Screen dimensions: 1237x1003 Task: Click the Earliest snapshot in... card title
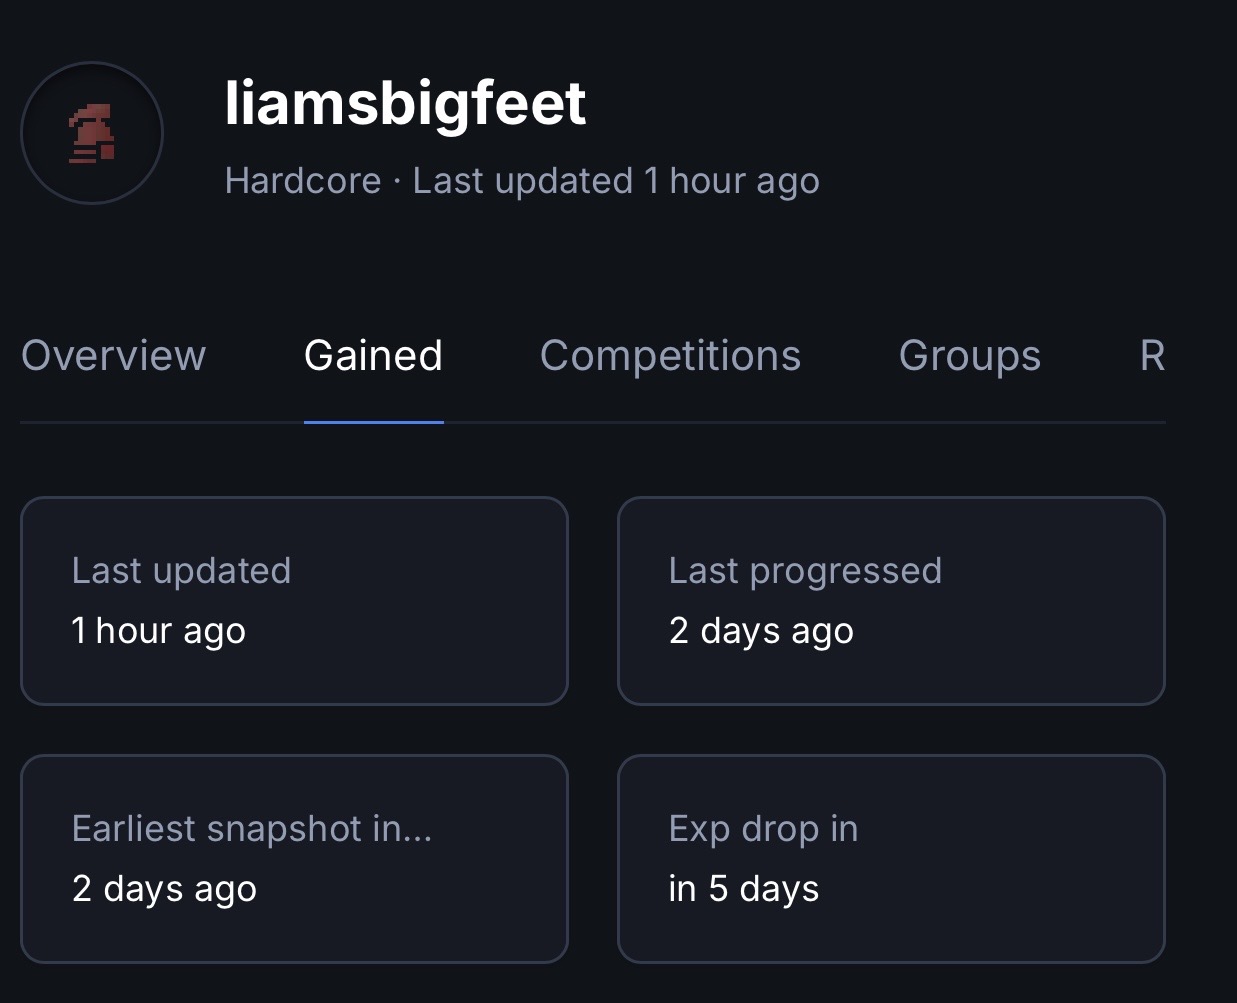[x=251, y=829]
